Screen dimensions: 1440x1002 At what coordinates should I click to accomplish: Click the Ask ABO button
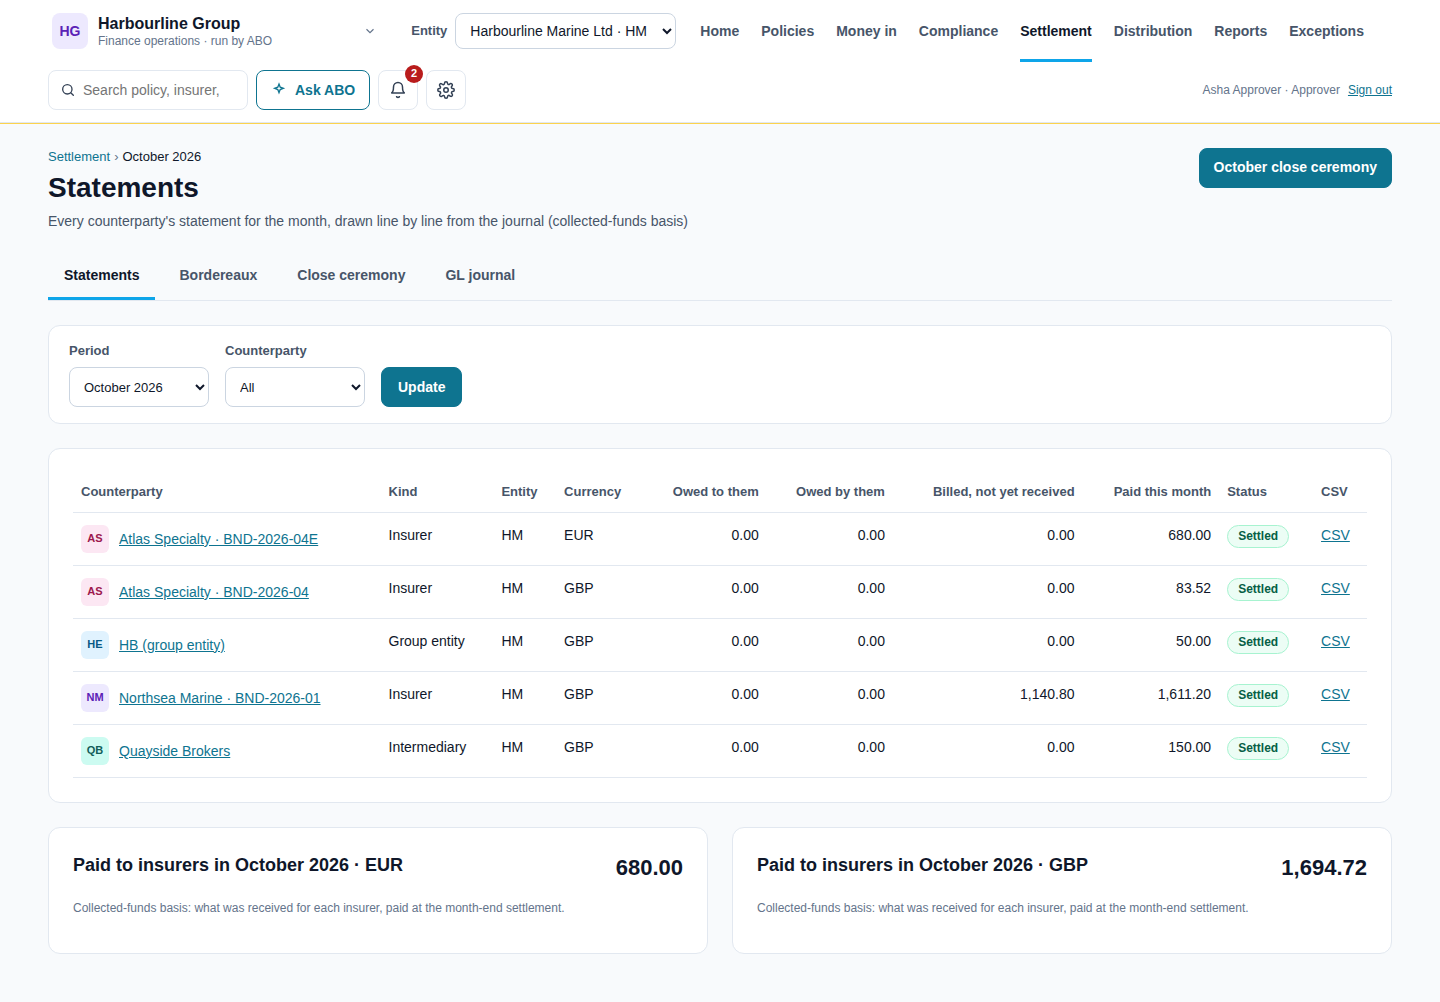[313, 90]
